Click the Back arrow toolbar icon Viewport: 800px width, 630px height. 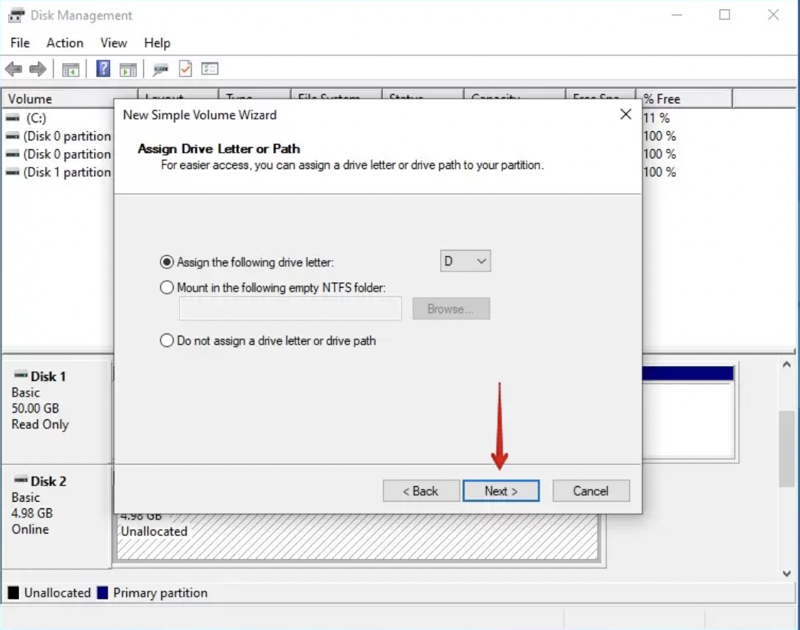point(13,69)
